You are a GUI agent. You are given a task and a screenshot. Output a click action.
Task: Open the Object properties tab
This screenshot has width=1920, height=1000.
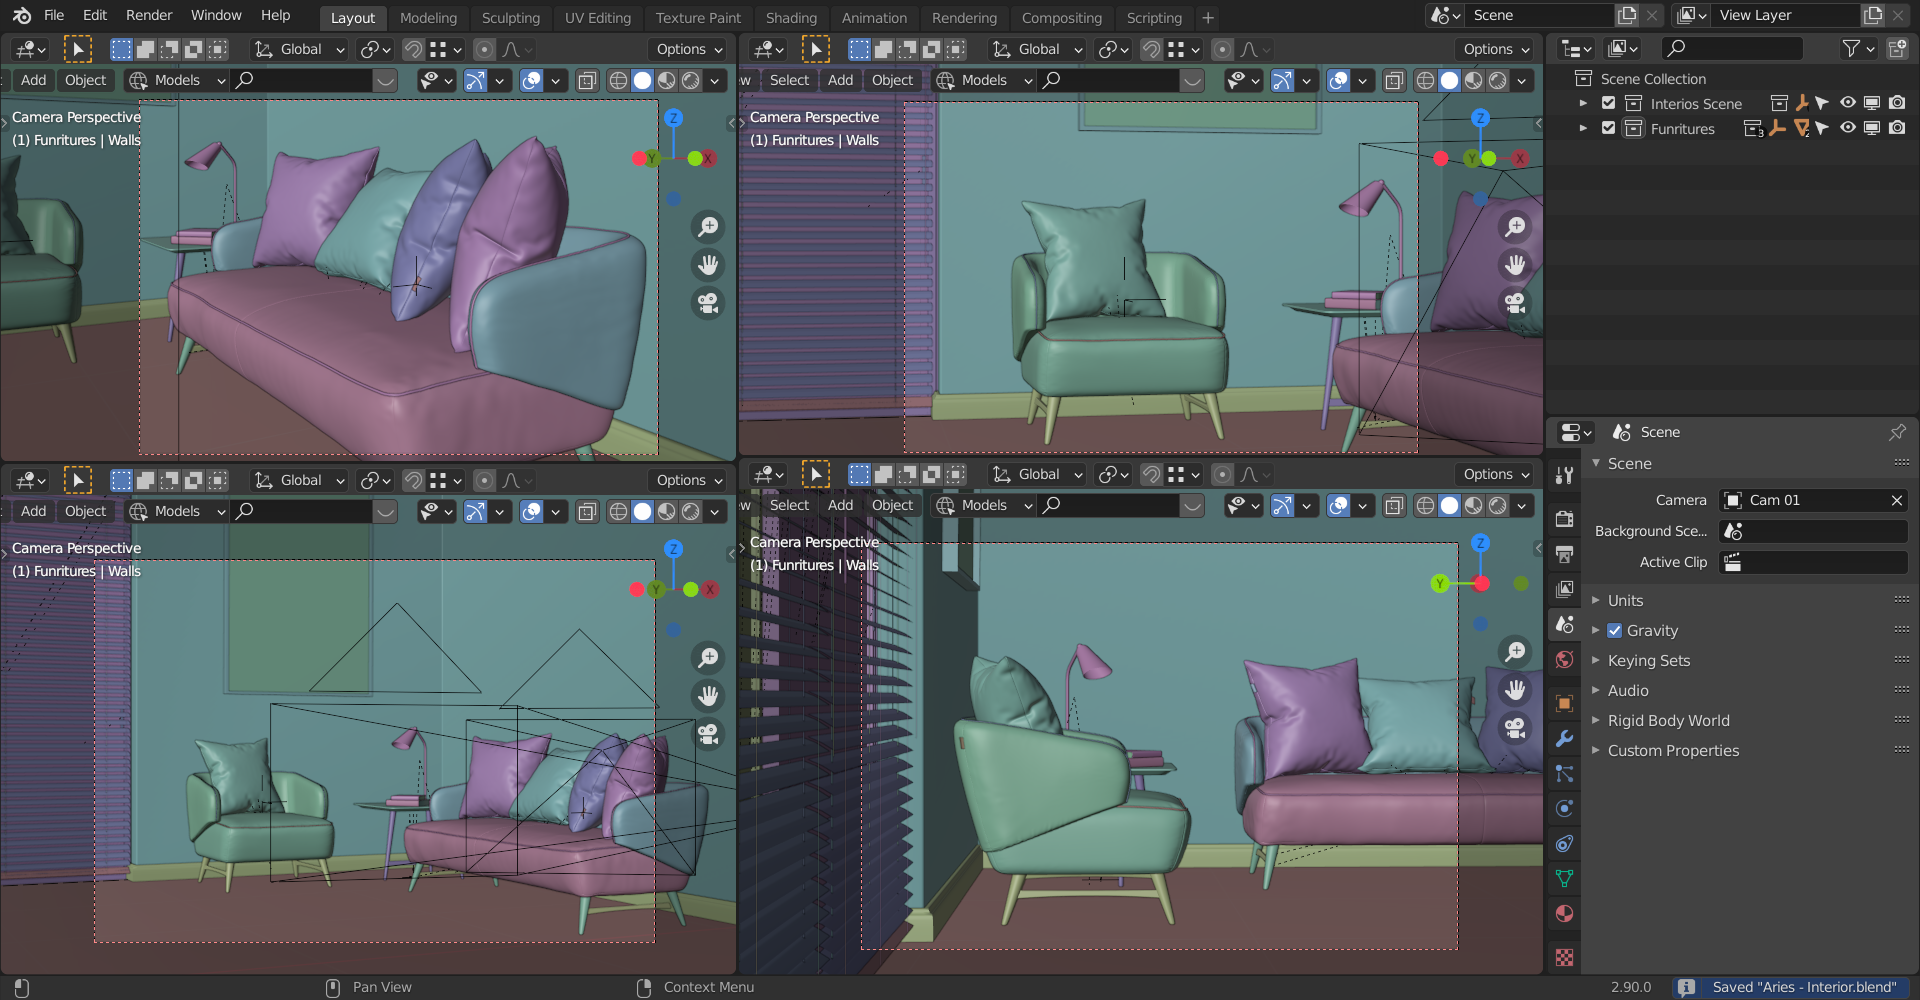(x=1565, y=704)
